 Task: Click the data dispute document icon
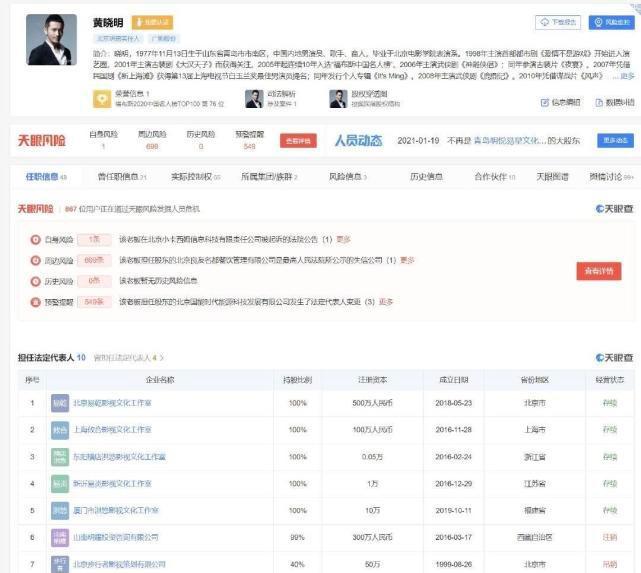click(x=599, y=103)
